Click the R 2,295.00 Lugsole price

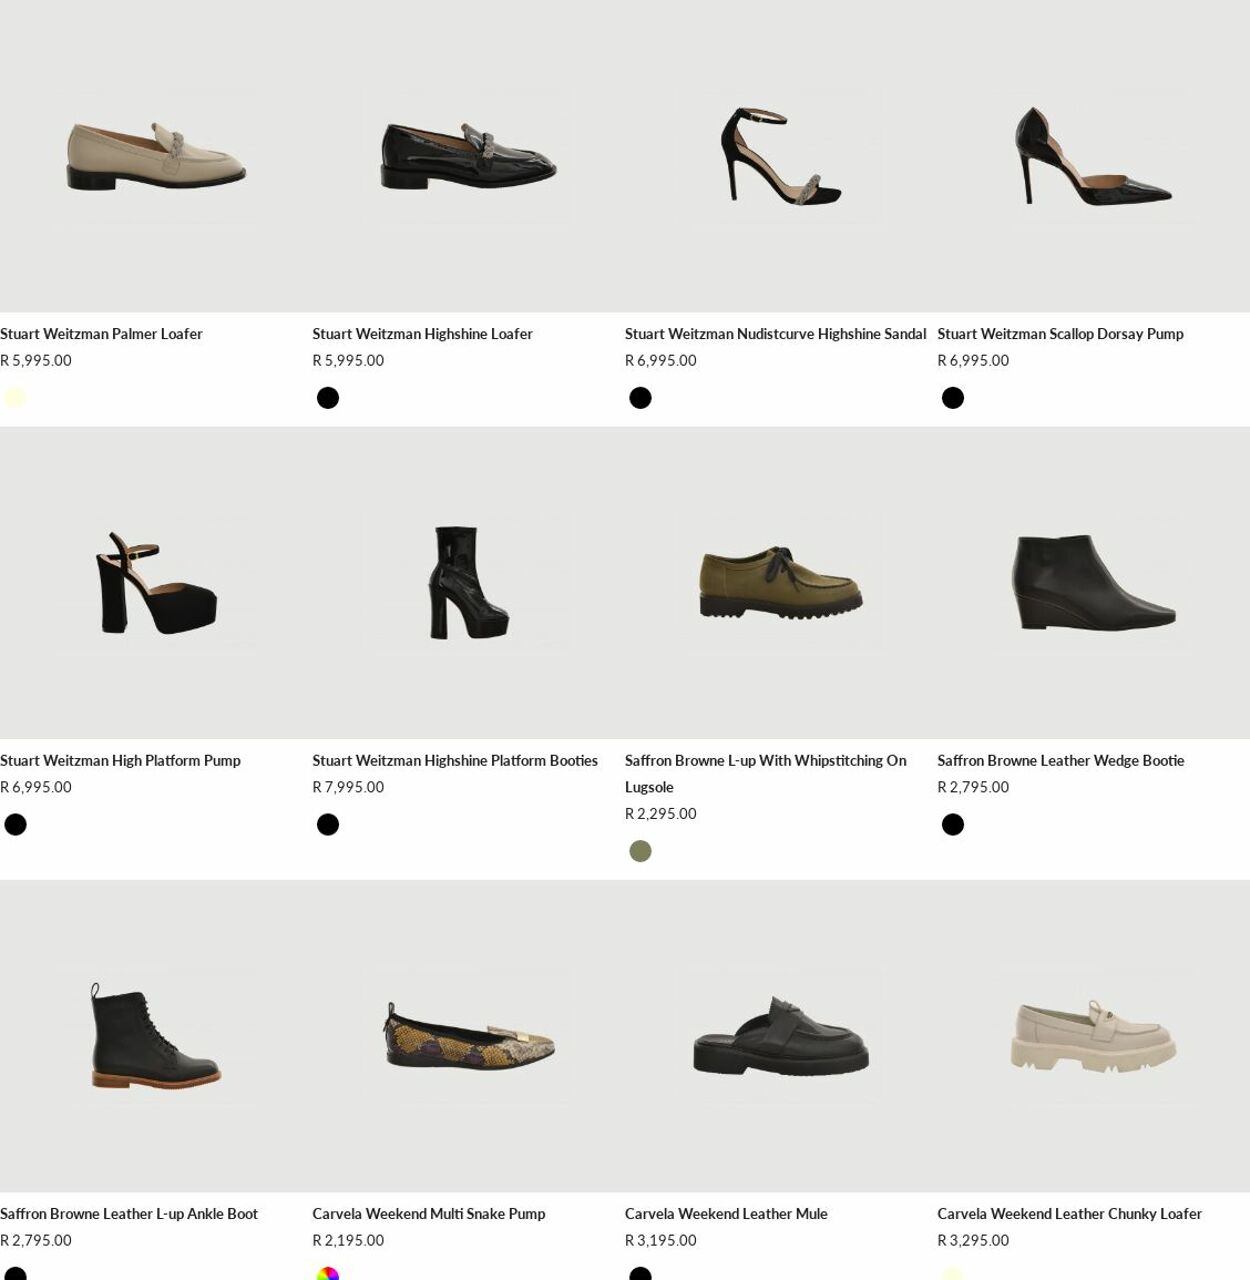tap(661, 814)
